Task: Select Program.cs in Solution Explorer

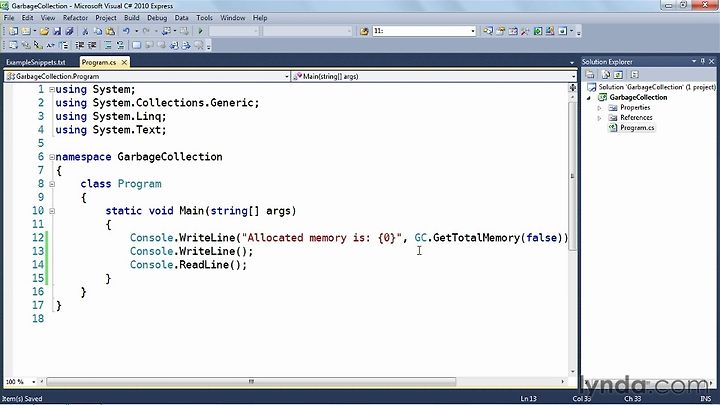Action: [637, 128]
